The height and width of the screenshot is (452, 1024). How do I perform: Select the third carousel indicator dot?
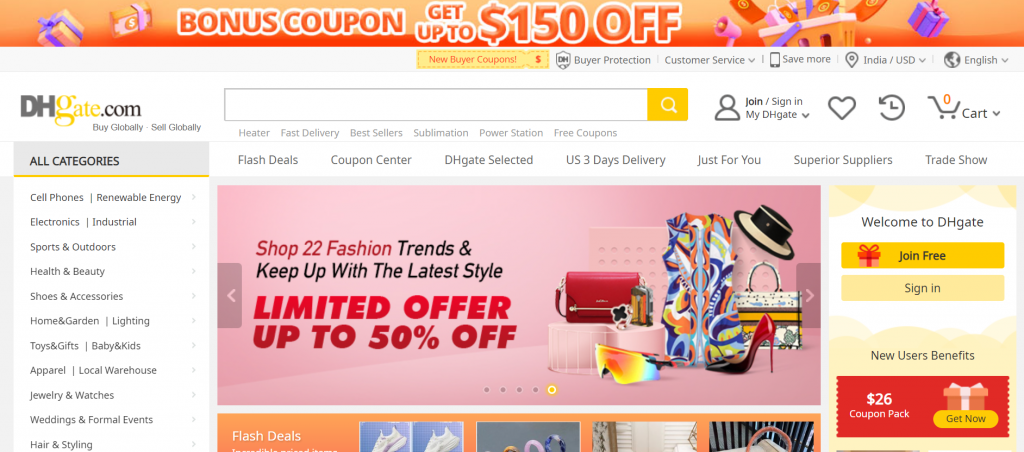(x=519, y=390)
